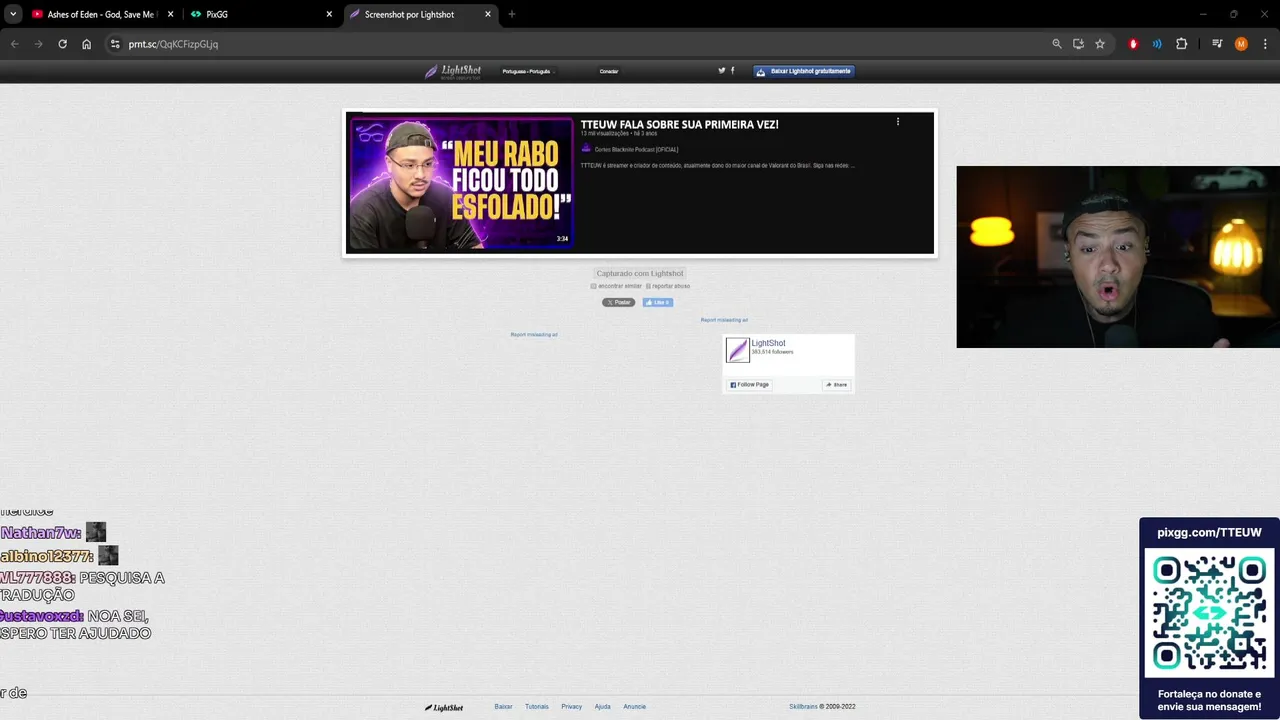Image resolution: width=1280 pixels, height=720 pixels.
Task: Open the red hand ad-blocker extension
Action: pos(1133,44)
